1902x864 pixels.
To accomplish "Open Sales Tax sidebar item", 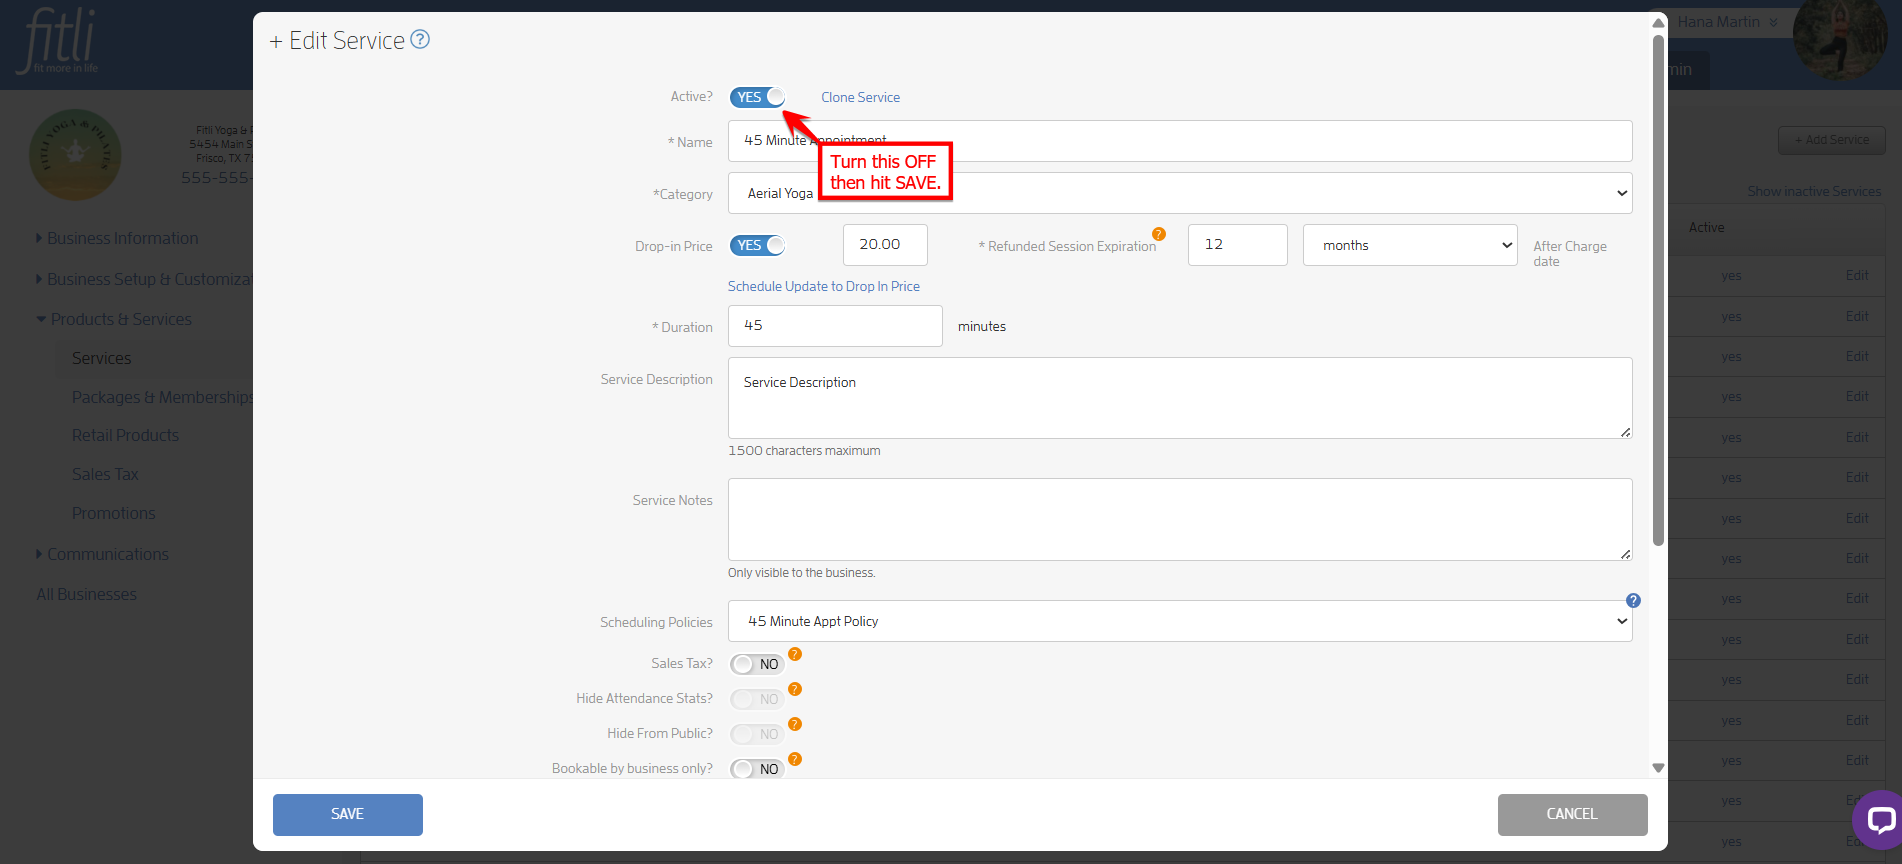I will pyautogui.click(x=105, y=474).
